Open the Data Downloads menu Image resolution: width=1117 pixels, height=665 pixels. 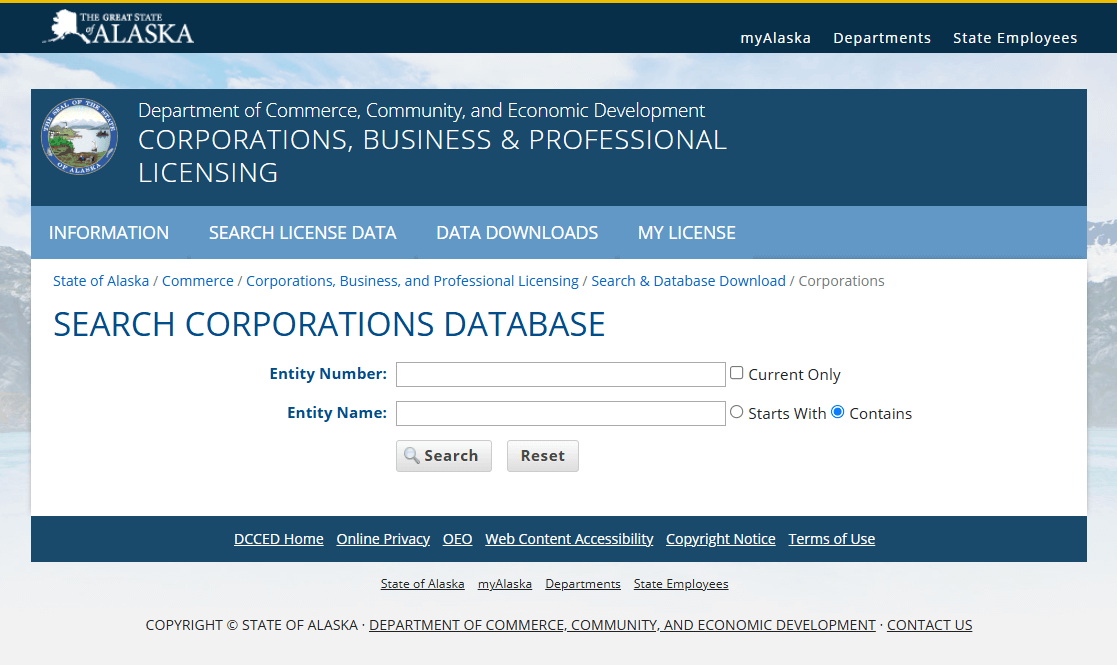pyautogui.click(x=517, y=233)
